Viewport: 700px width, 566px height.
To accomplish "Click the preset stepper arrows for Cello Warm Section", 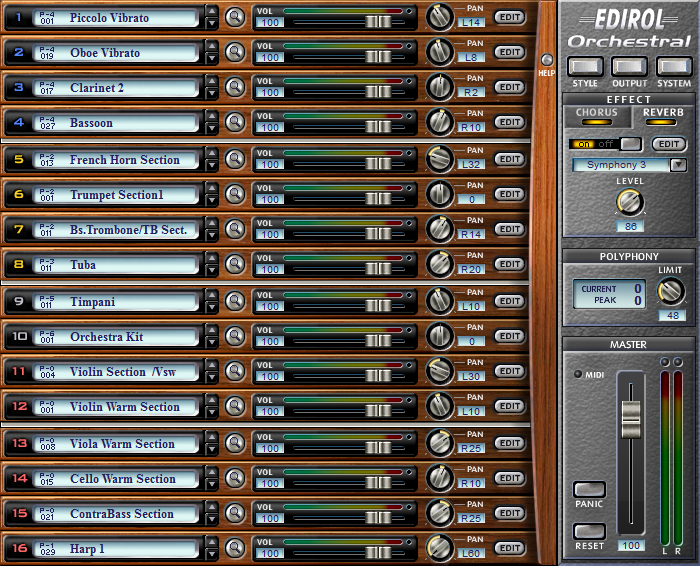I will click(212, 478).
